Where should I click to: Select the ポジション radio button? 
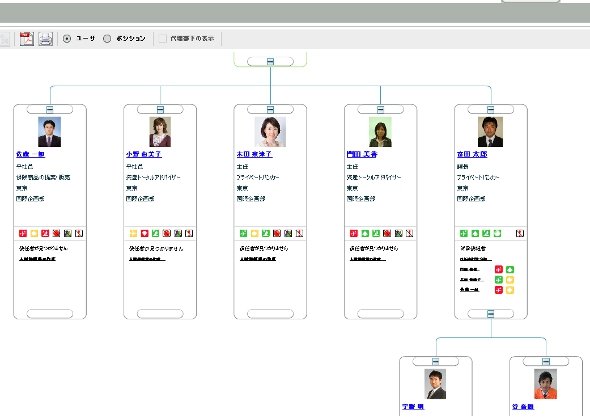(x=107, y=38)
